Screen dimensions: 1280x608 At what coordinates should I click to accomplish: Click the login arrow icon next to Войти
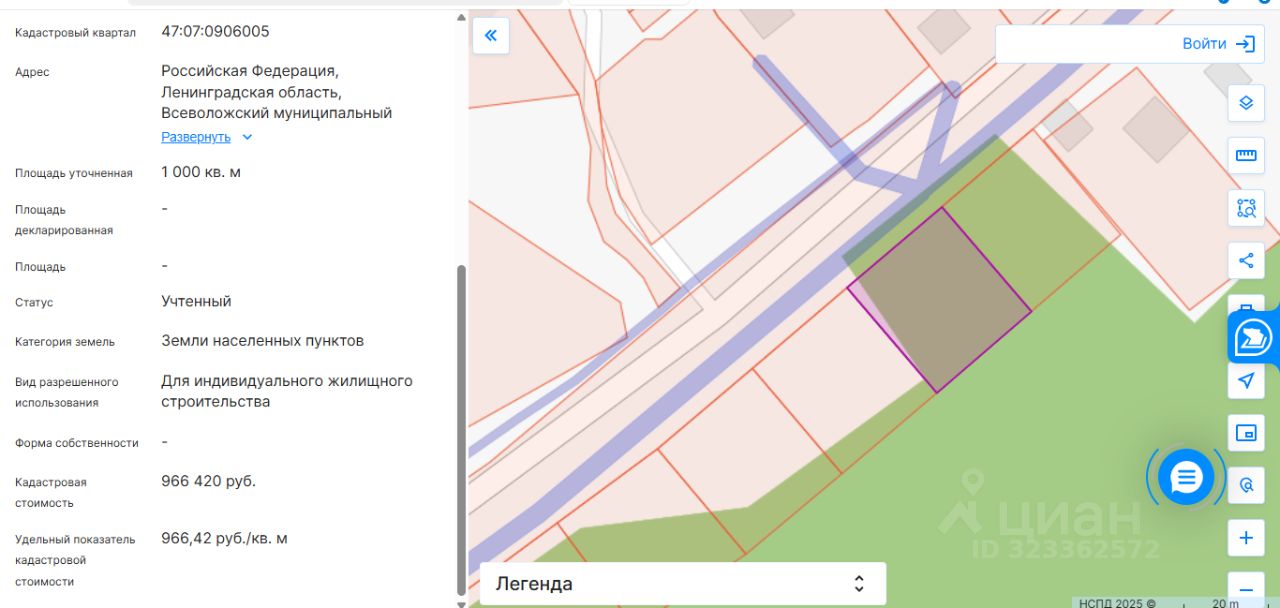pyautogui.click(x=1245, y=44)
